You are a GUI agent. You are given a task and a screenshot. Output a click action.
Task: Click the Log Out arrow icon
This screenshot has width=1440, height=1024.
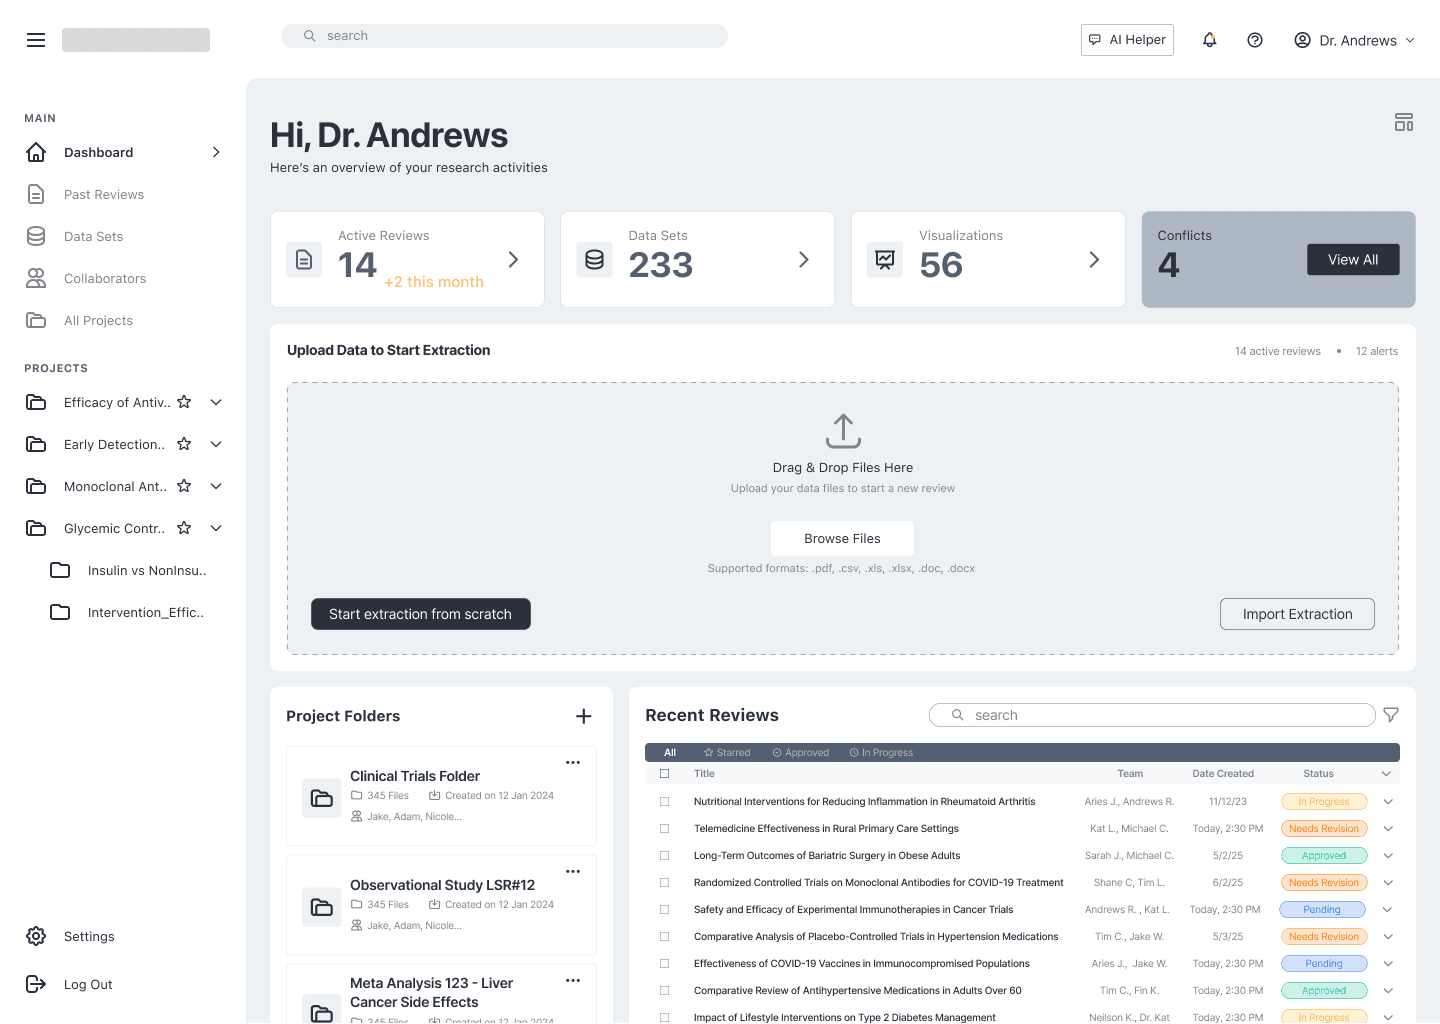[x=36, y=984]
